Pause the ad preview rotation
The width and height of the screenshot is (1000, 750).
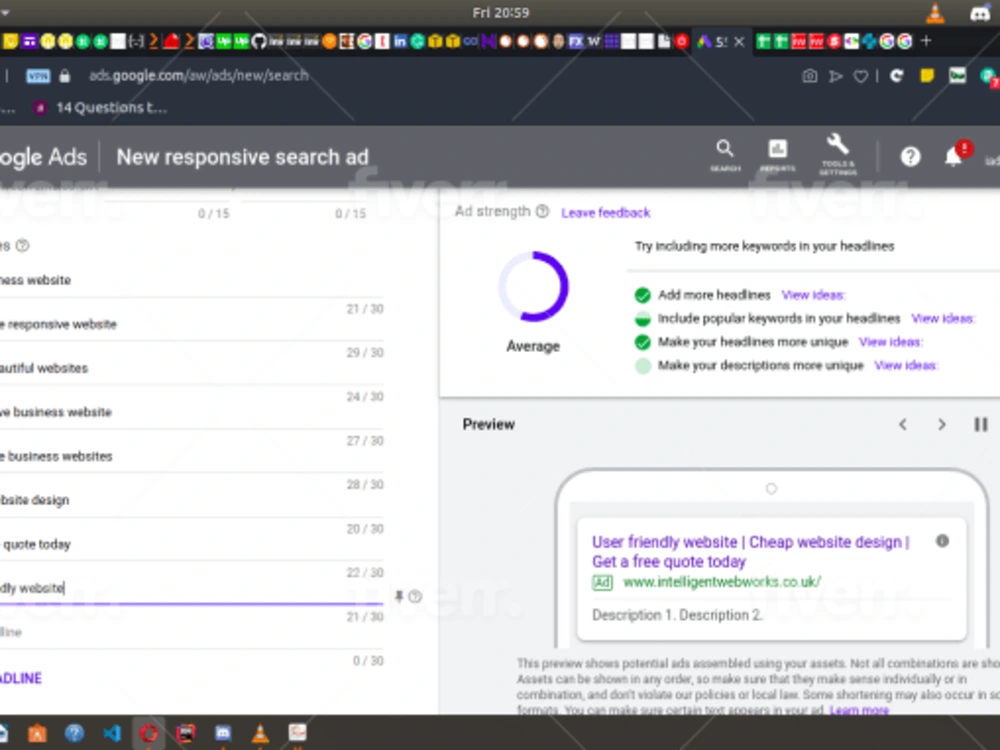[x=981, y=424]
